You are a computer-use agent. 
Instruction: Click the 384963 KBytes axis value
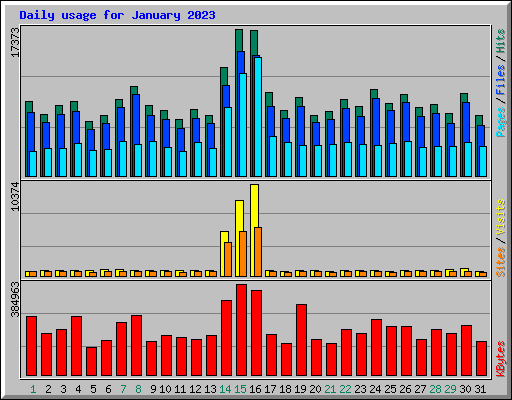click(15, 300)
